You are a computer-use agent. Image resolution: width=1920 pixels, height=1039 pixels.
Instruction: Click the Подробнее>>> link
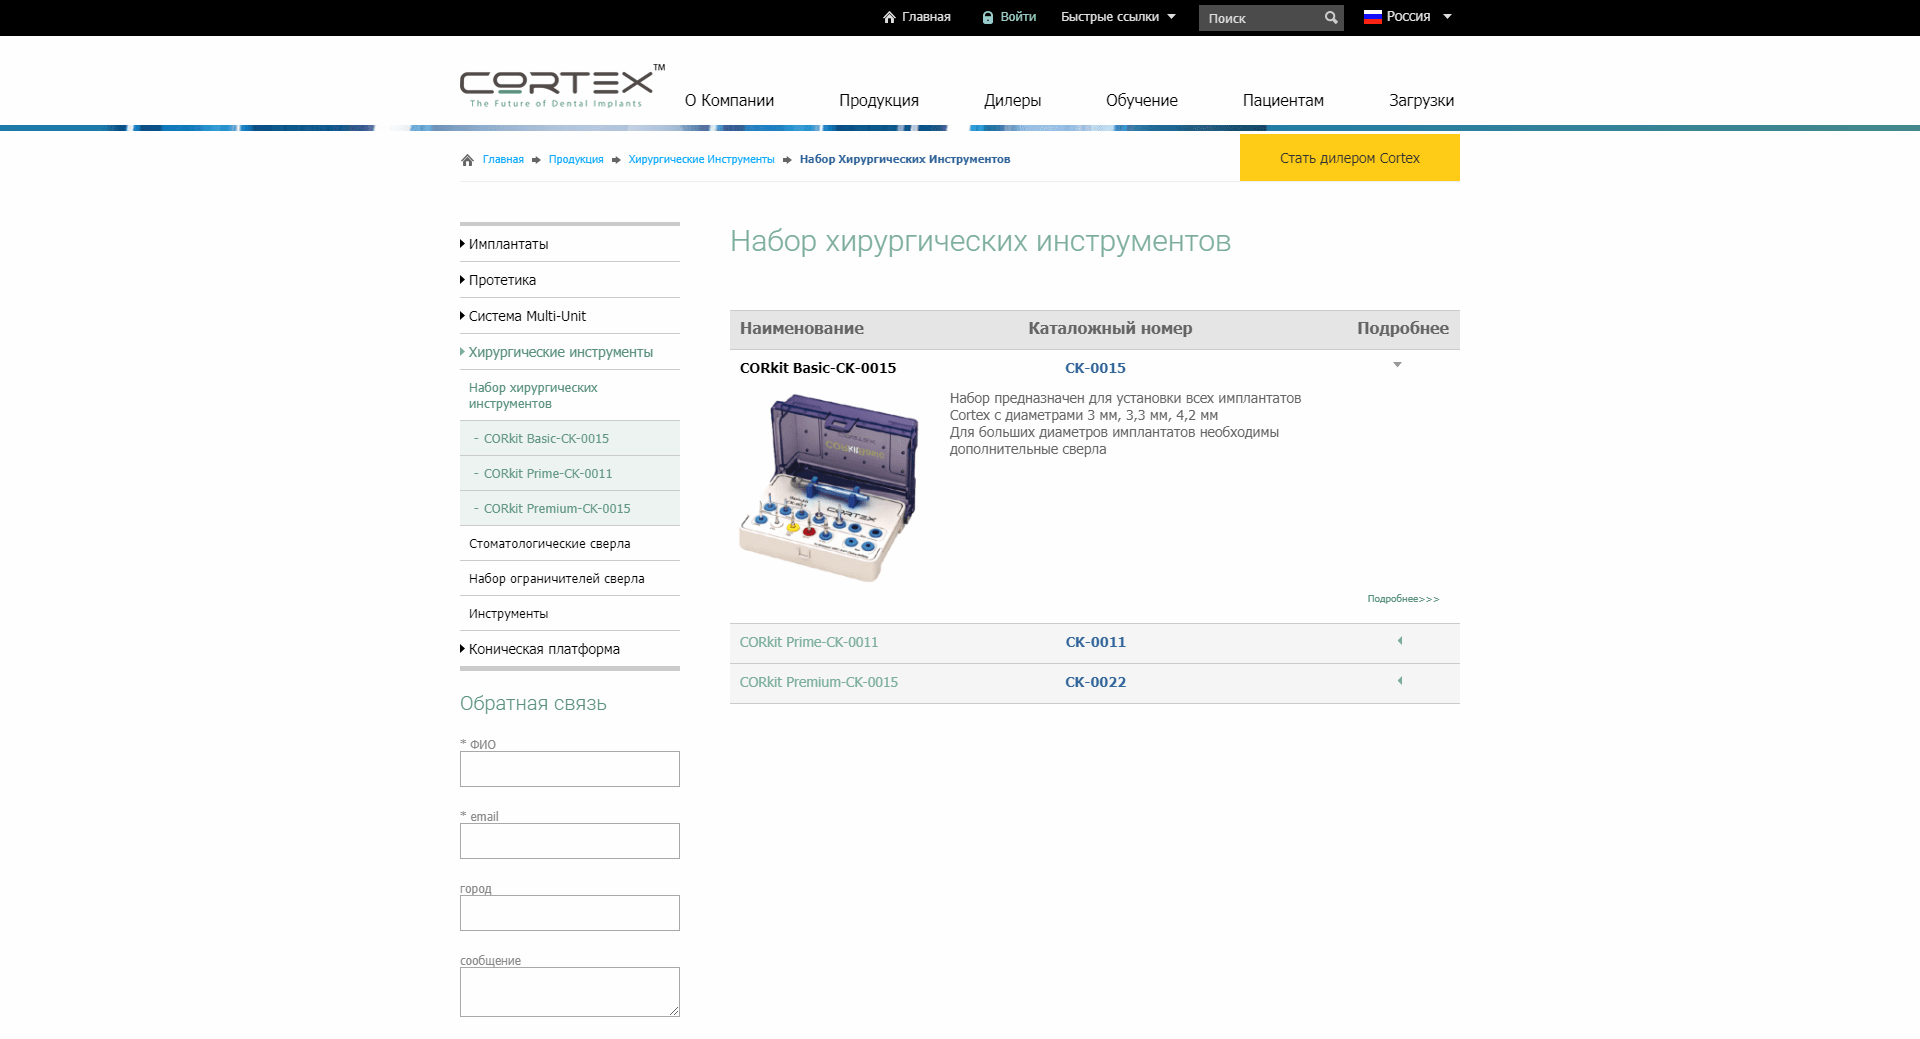pos(1403,599)
